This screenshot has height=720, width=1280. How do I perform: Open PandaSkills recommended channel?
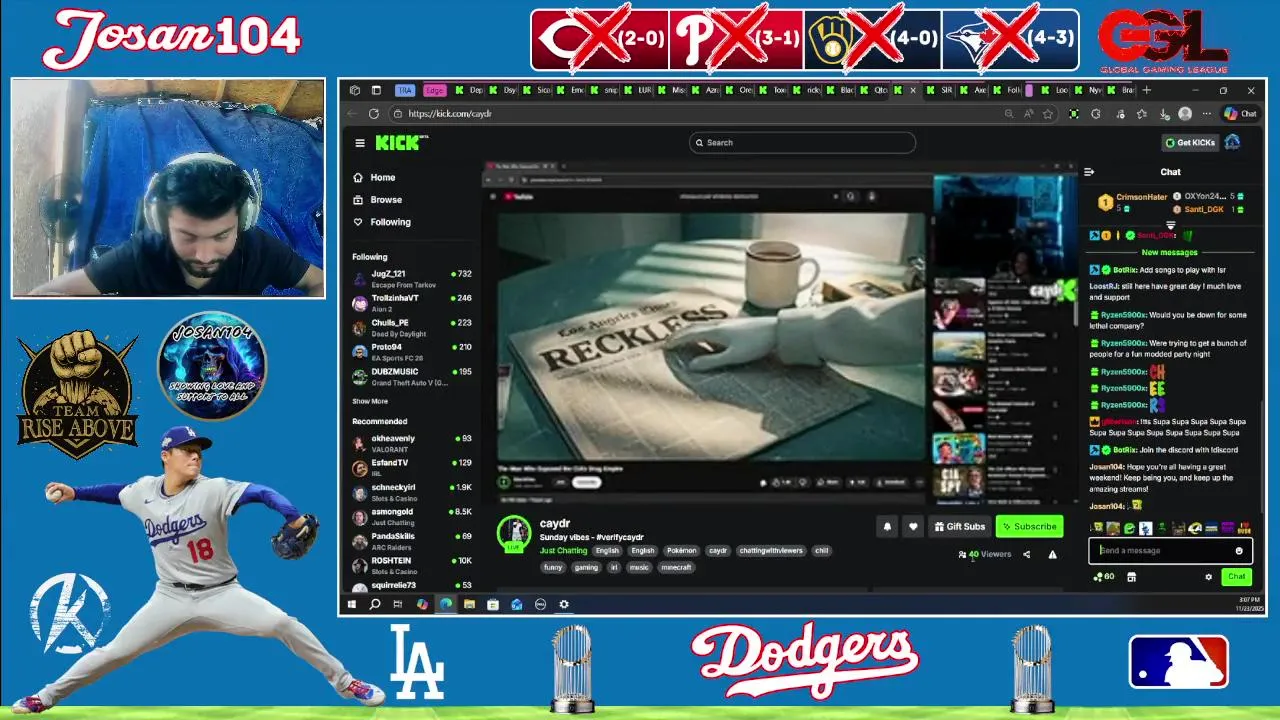coord(412,541)
